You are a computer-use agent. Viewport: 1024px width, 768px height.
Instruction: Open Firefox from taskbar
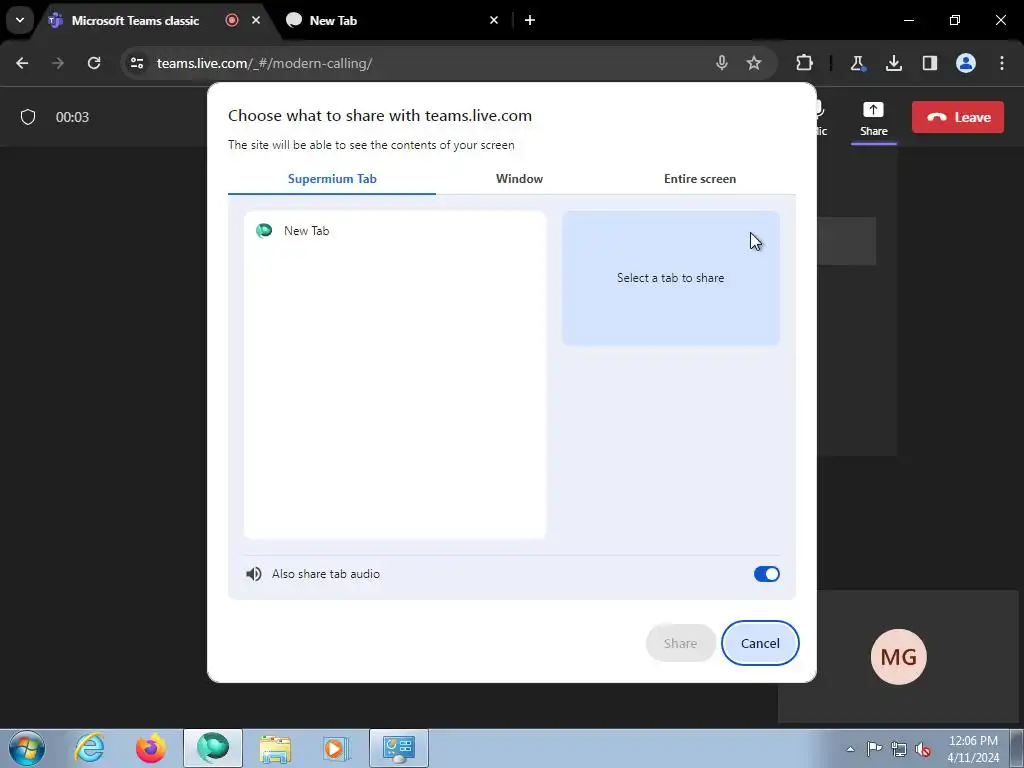click(x=151, y=748)
